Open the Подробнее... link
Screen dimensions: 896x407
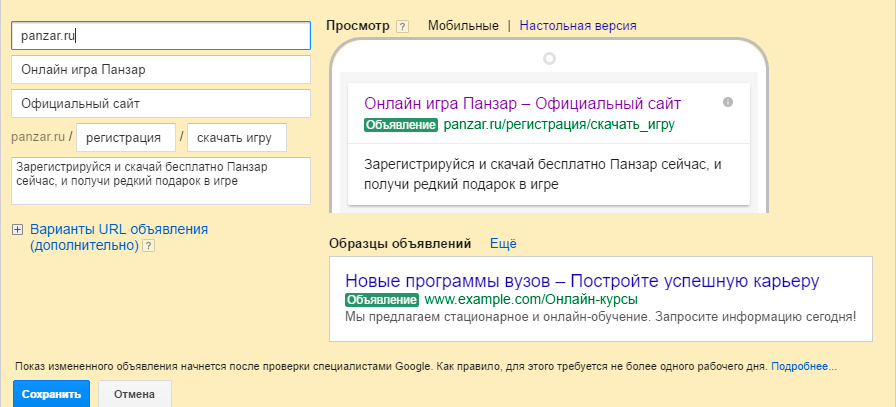click(x=804, y=366)
